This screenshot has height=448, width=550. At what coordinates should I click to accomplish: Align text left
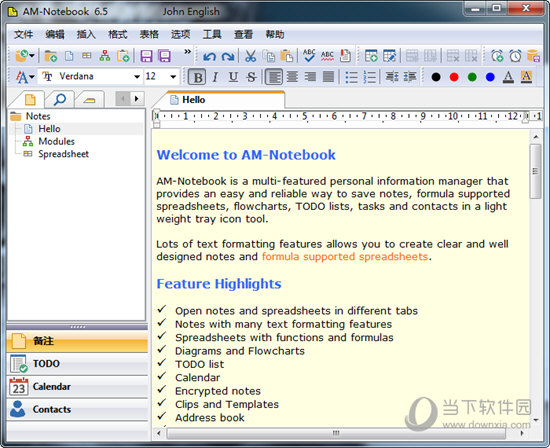click(274, 77)
